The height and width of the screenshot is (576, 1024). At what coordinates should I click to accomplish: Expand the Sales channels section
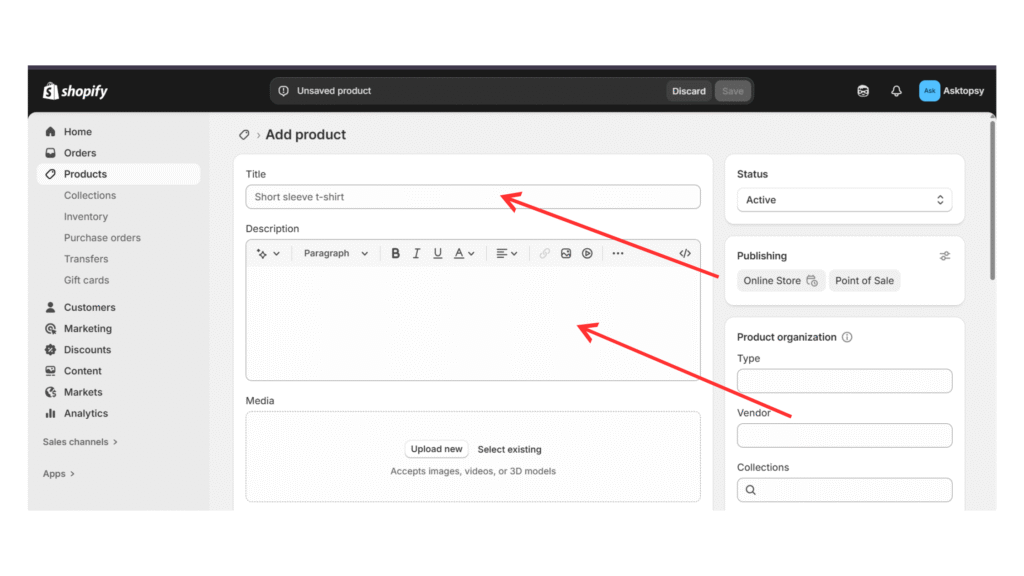click(x=80, y=442)
